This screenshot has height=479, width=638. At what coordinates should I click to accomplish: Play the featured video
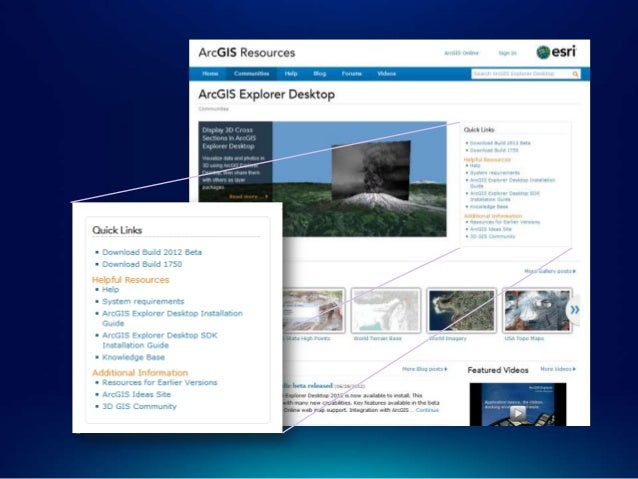[518, 413]
